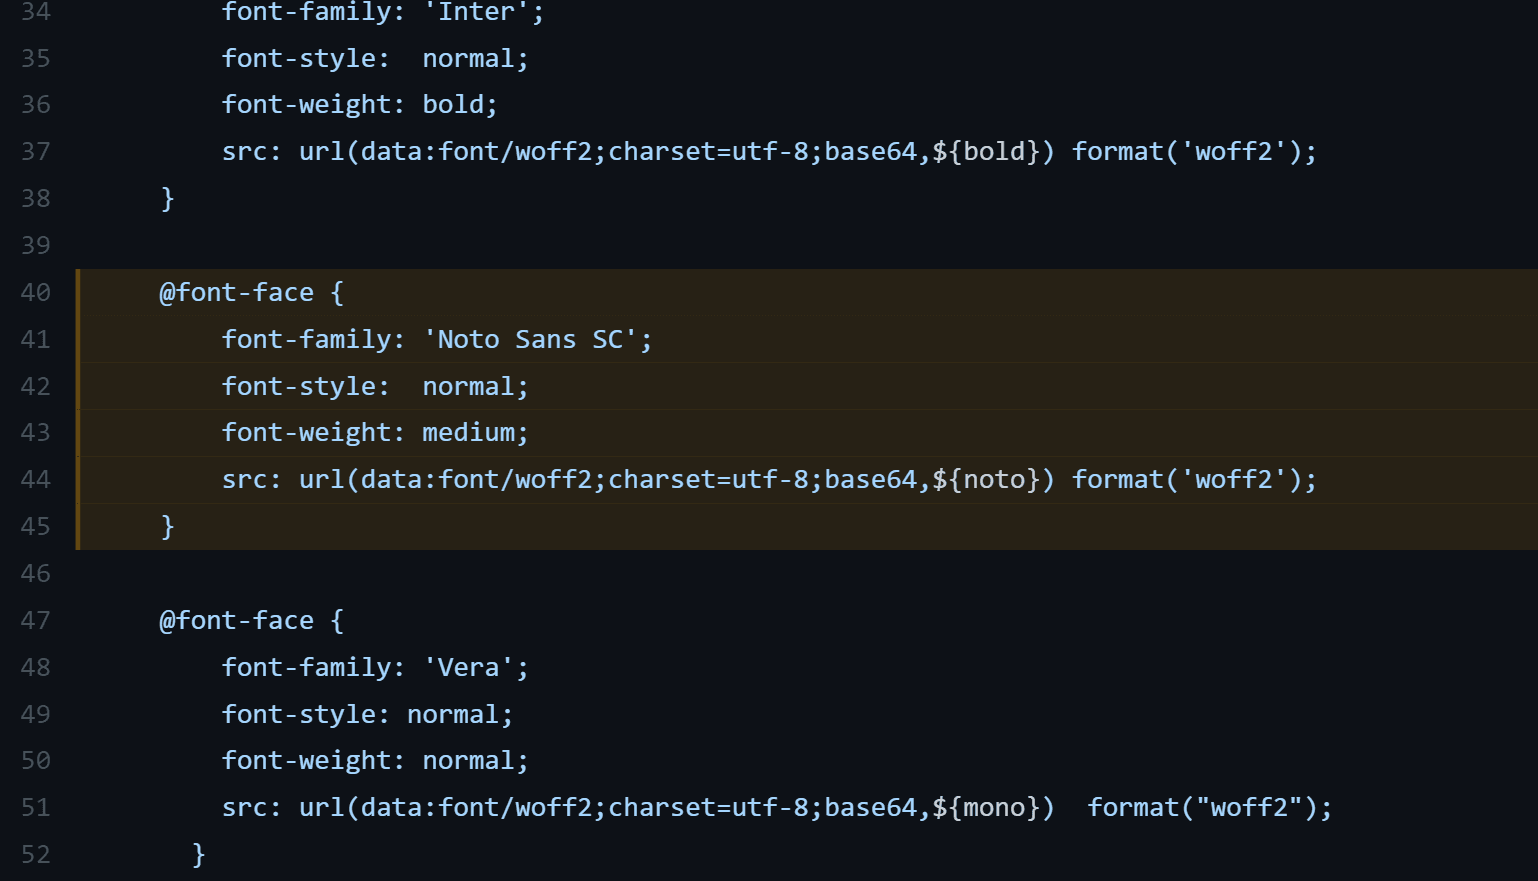This screenshot has height=881, width=1538.
Task: Select line number 52 in the gutter
Action: (36, 854)
